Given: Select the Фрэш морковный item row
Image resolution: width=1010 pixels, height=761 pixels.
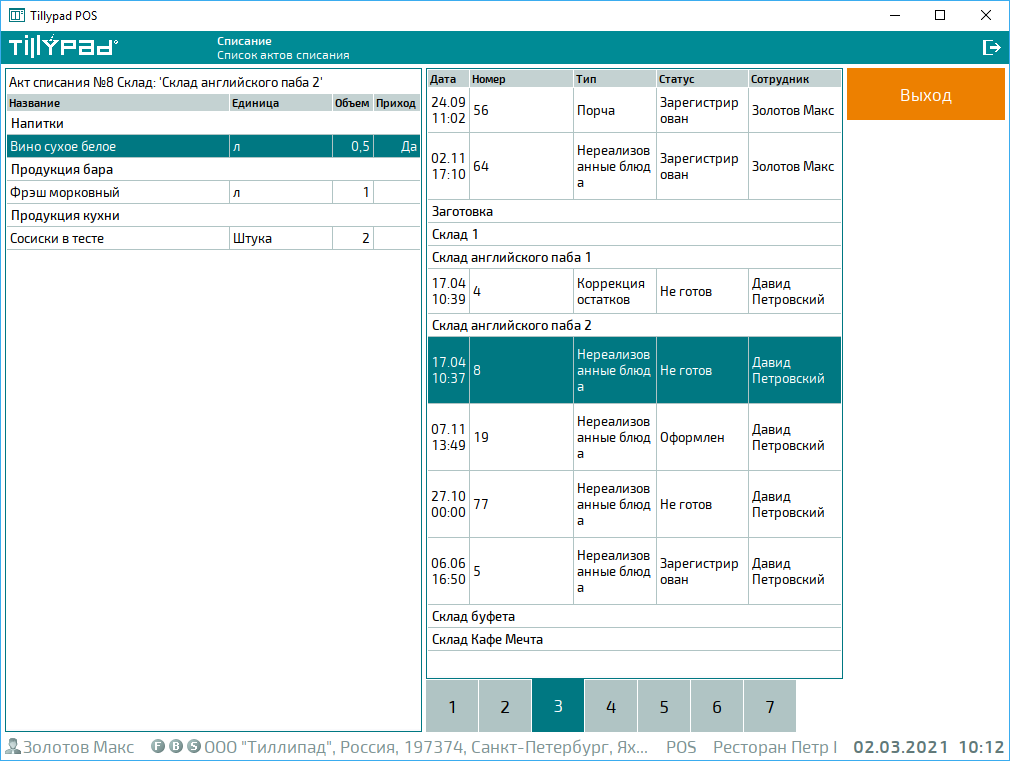Looking at the screenshot, I should 118,193.
